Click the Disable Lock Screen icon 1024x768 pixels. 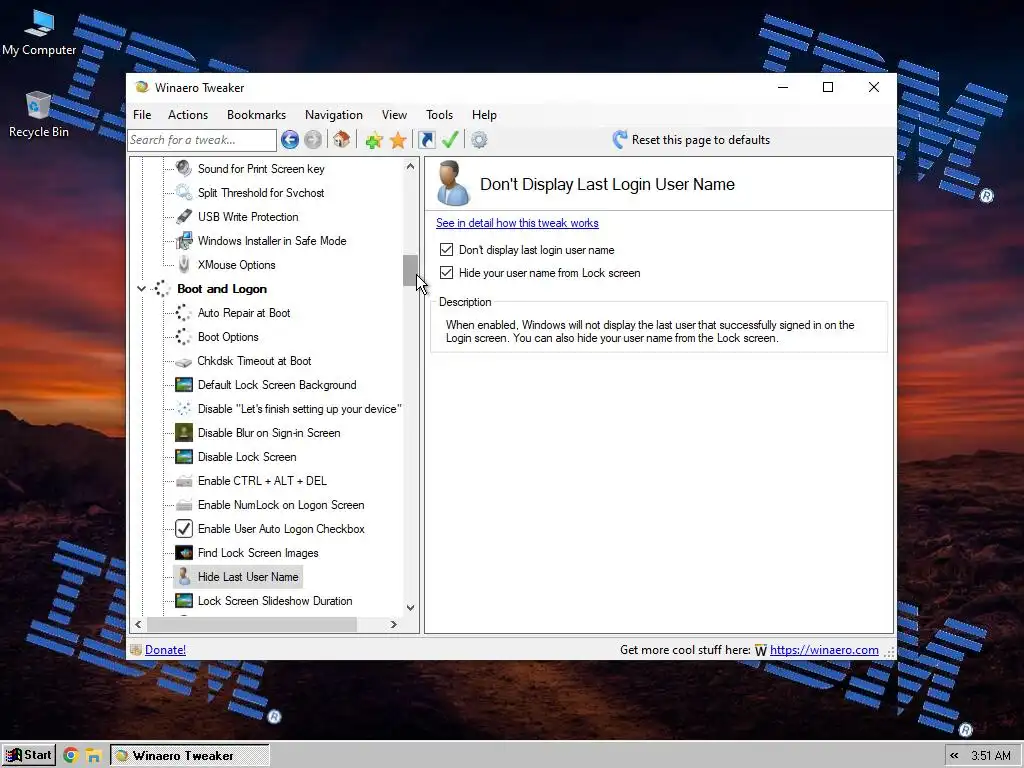184,457
